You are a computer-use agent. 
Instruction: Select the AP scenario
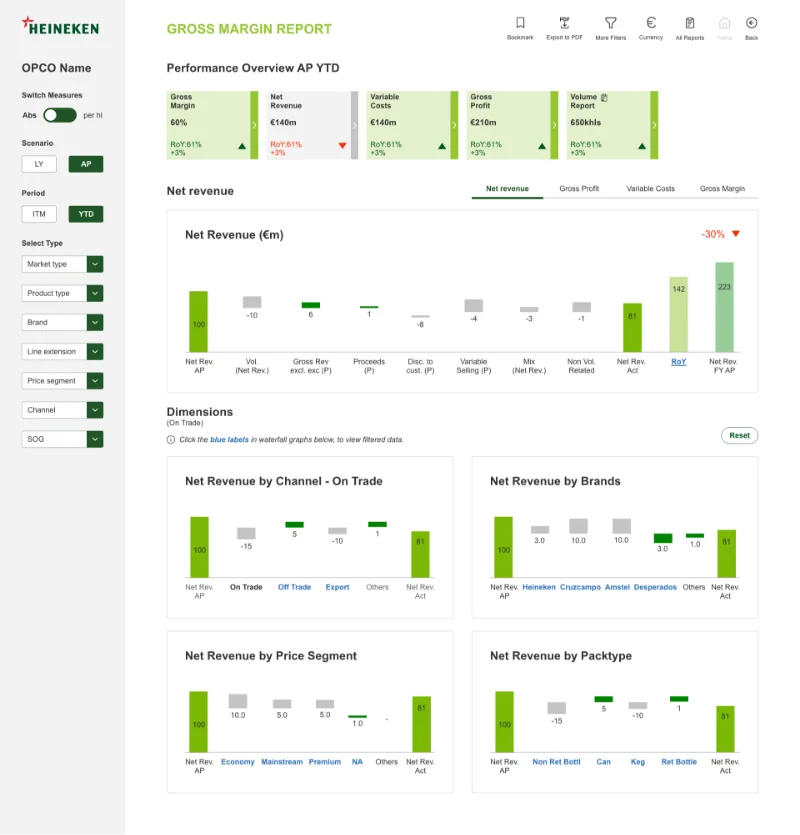pos(86,164)
